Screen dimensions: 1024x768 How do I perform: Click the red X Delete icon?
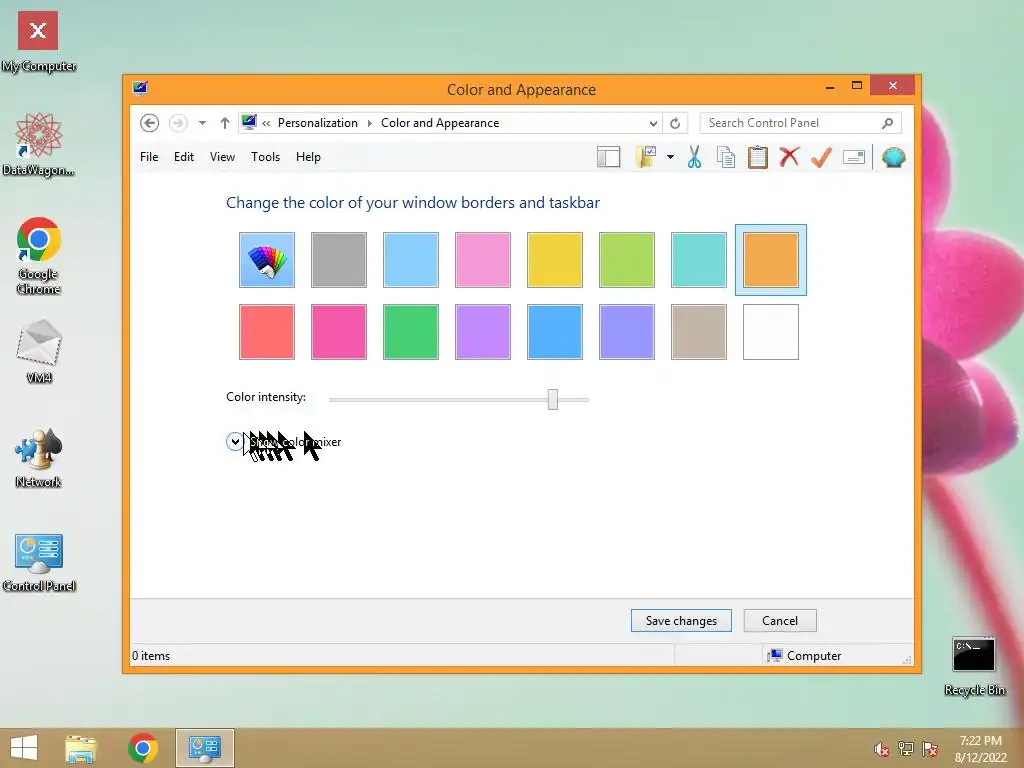click(789, 157)
